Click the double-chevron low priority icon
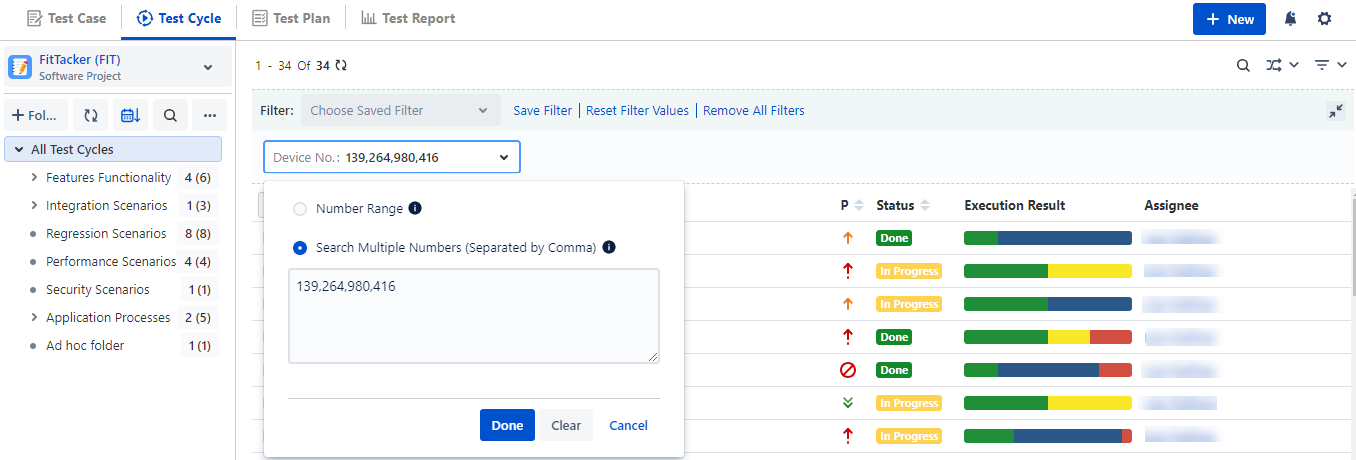 click(848, 403)
